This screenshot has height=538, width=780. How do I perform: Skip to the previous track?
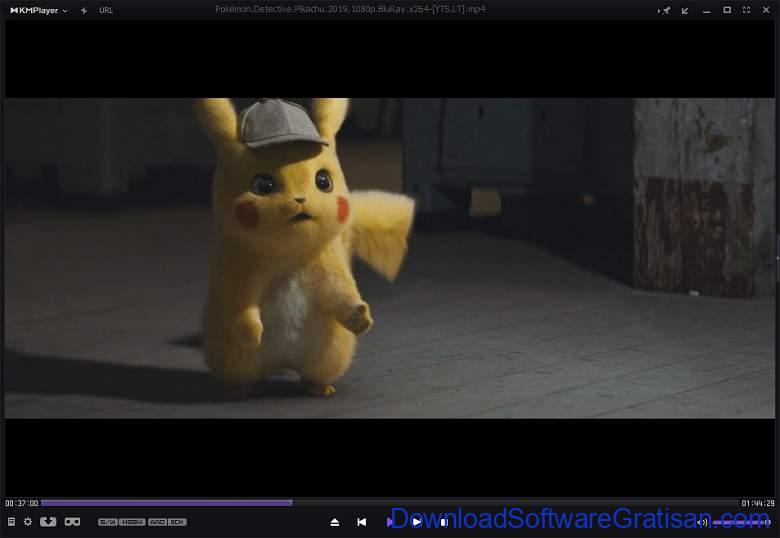[362, 522]
